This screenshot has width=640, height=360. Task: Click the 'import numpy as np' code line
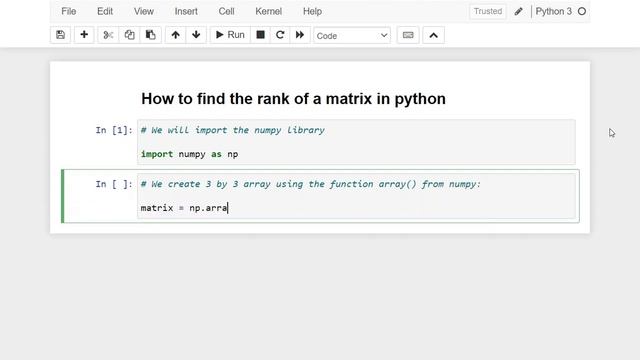pyautogui.click(x=189, y=154)
